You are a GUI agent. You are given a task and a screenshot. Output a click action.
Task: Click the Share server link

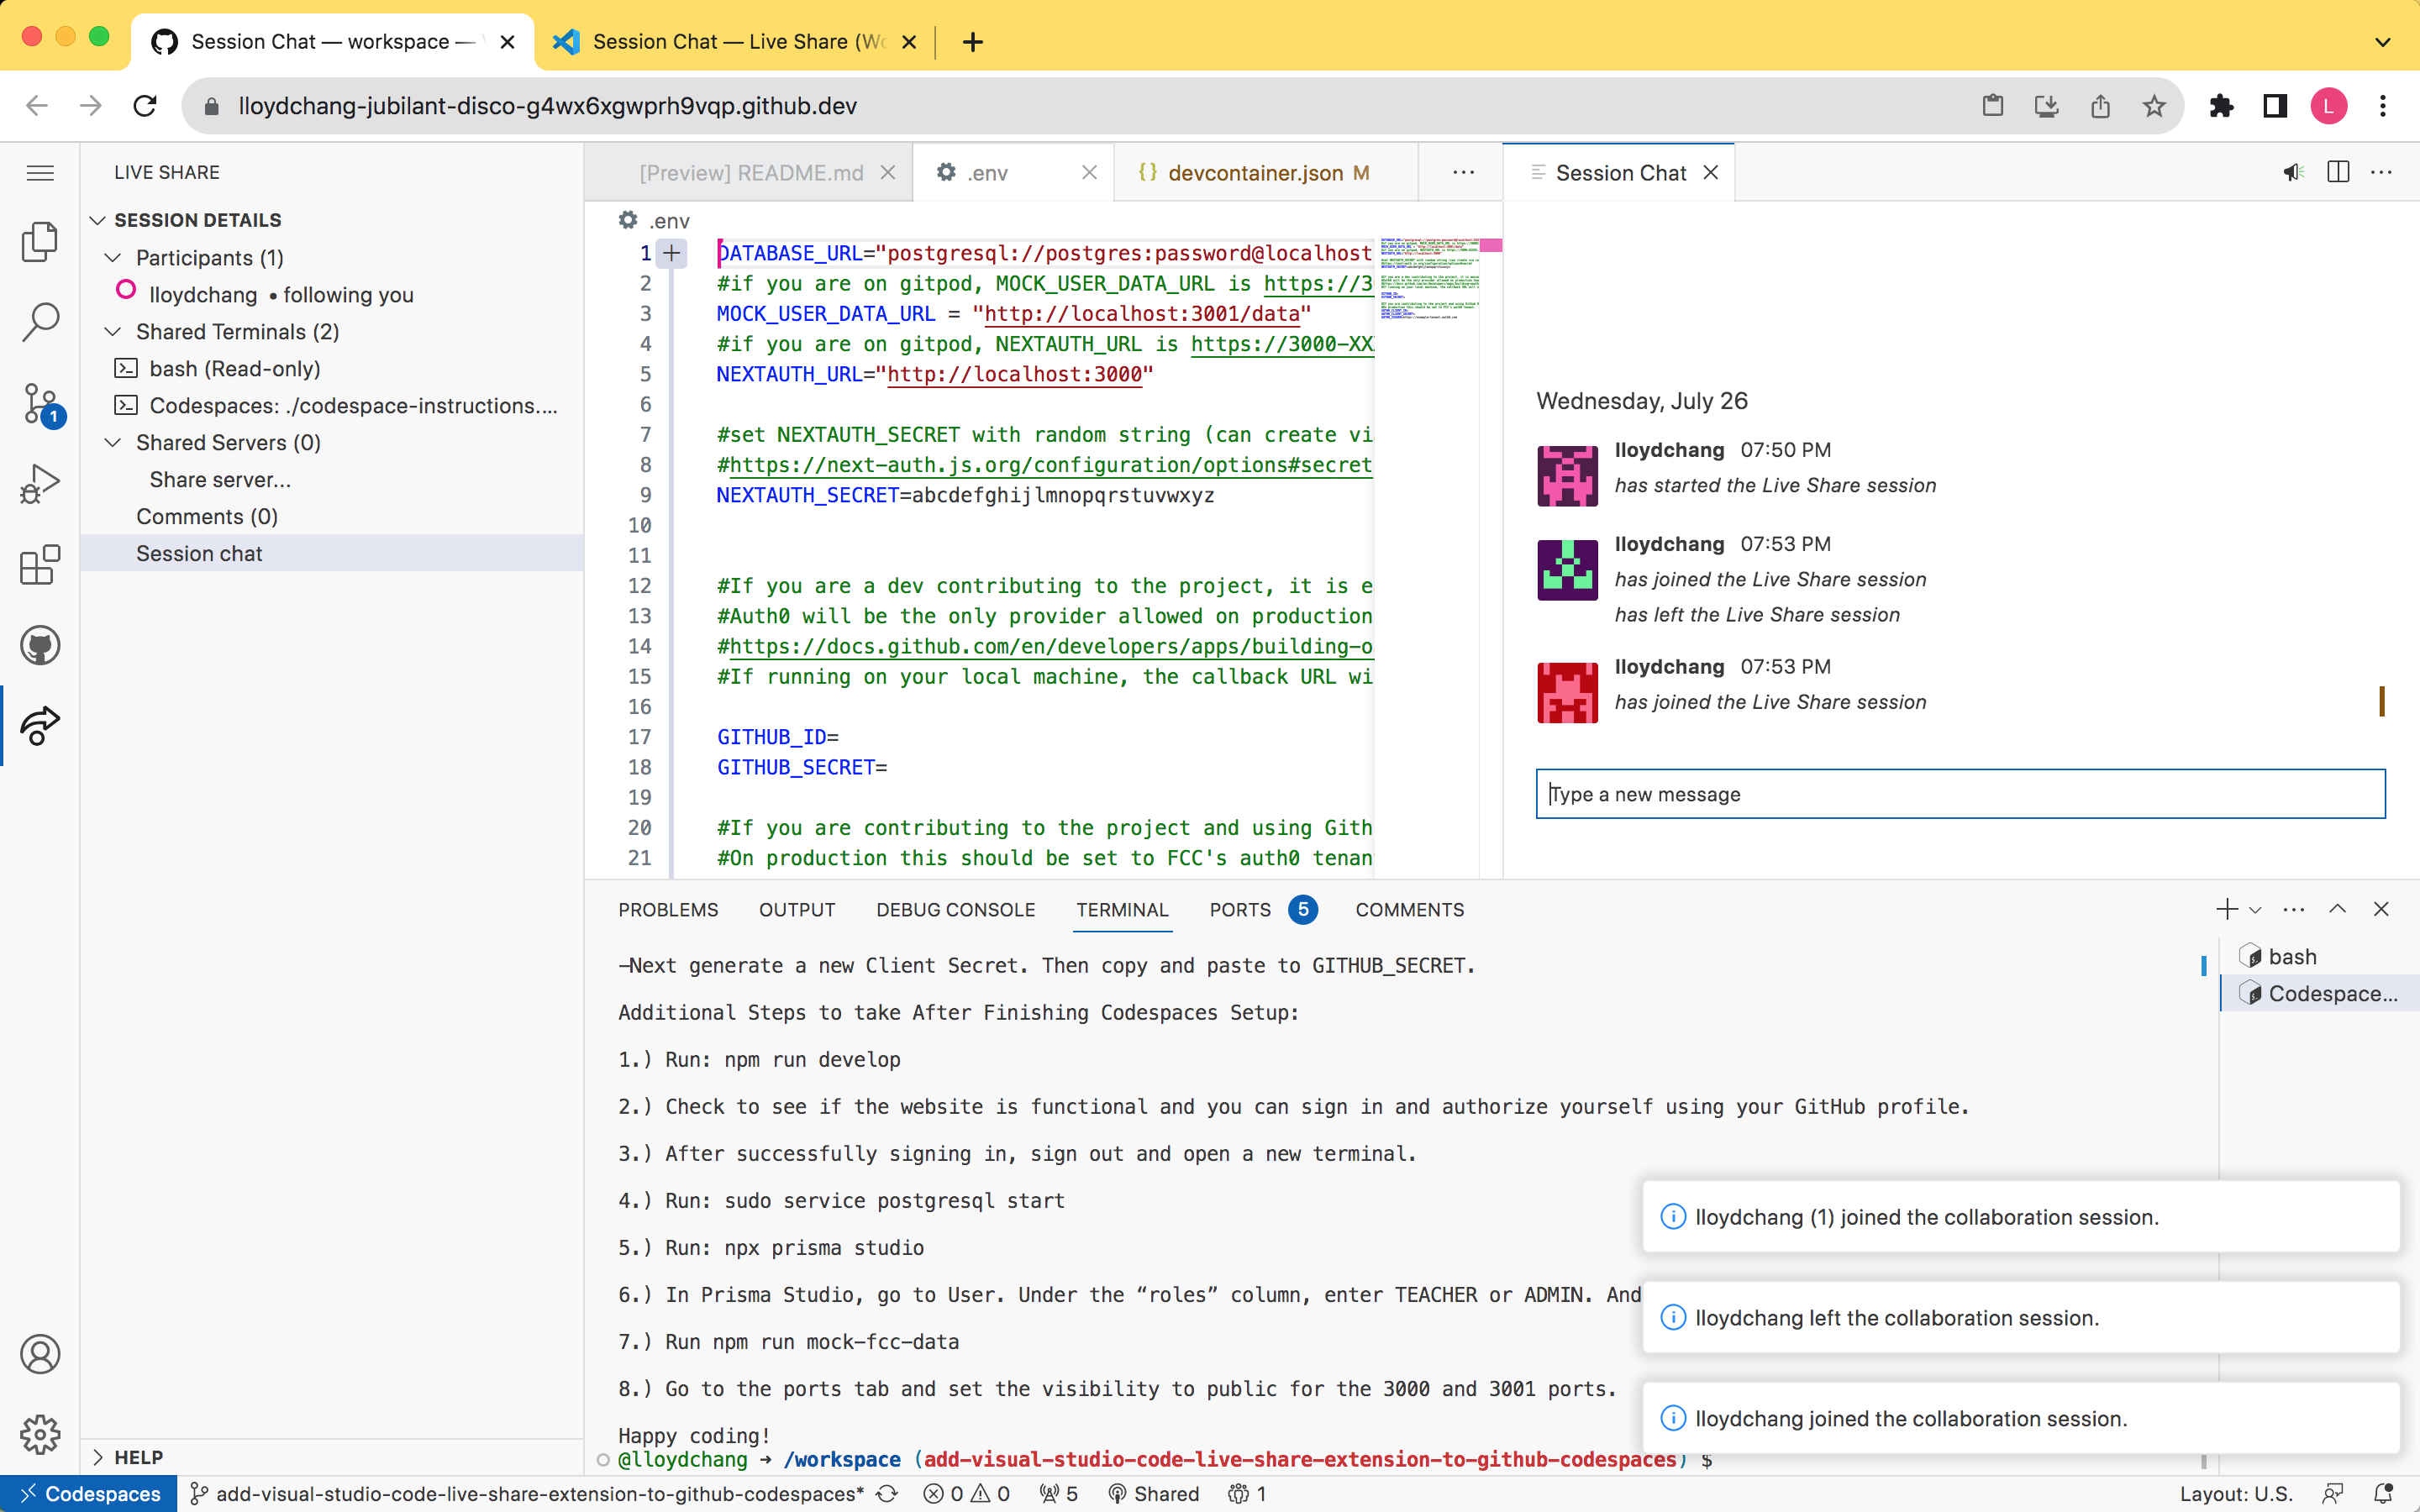pyautogui.click(x=219, y=479)
